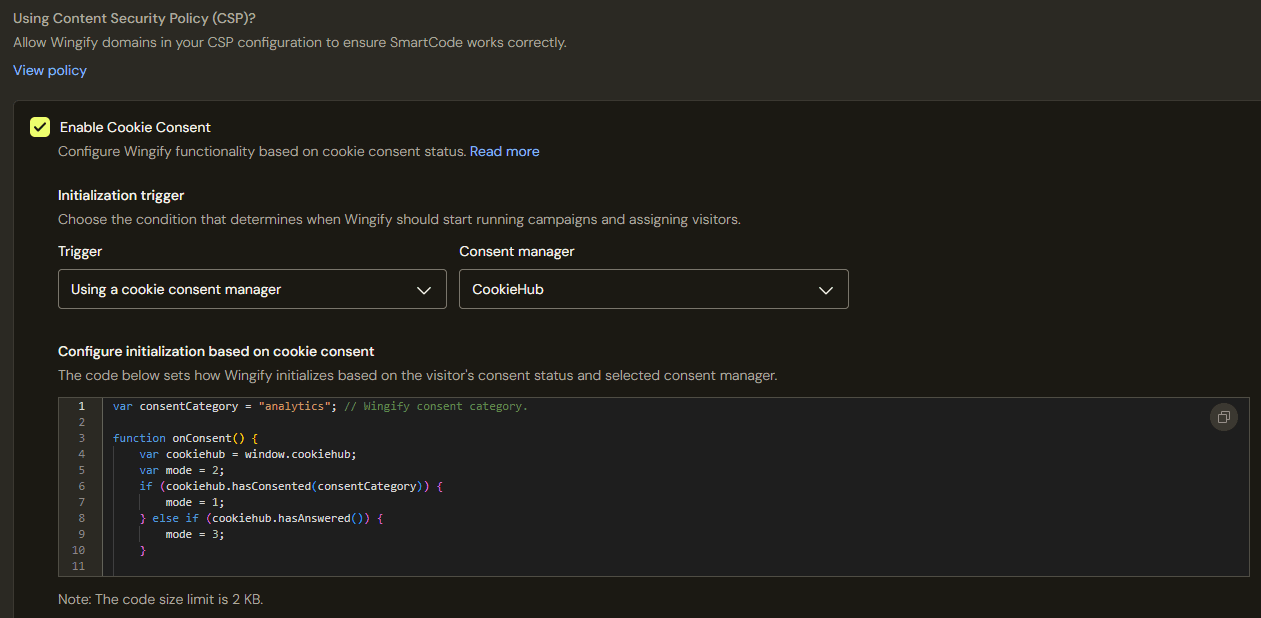Open the View policy link
Screen dimensions: 1261x618
coord(50,70)
